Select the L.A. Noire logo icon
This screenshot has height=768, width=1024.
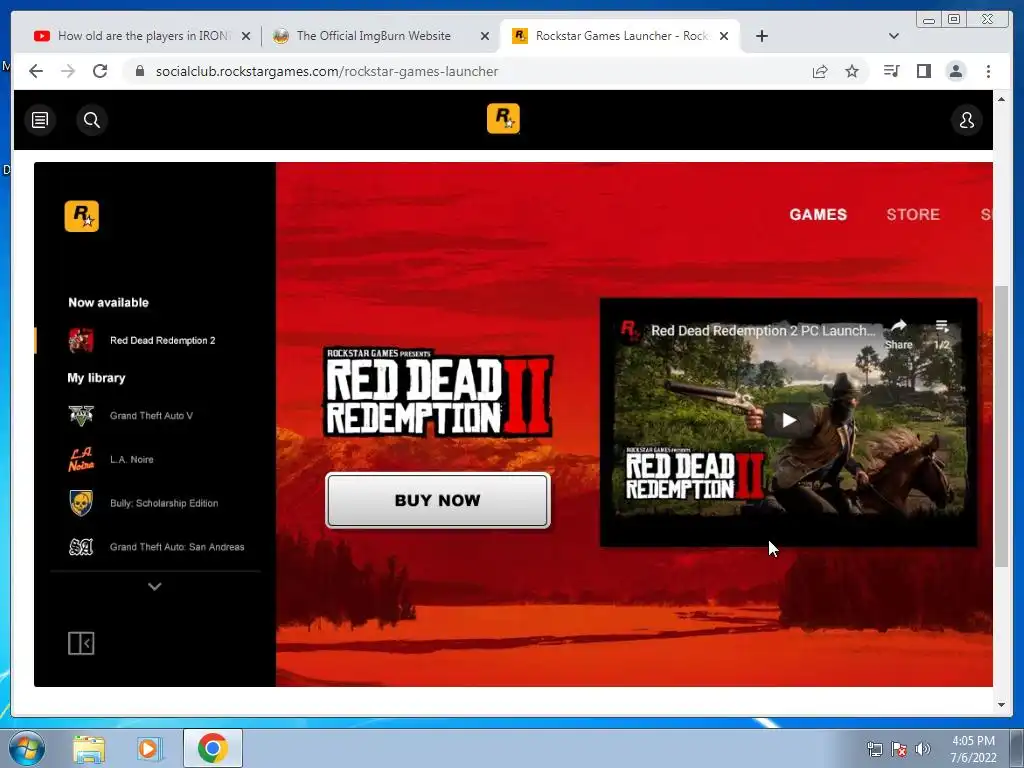coord(81,459)
